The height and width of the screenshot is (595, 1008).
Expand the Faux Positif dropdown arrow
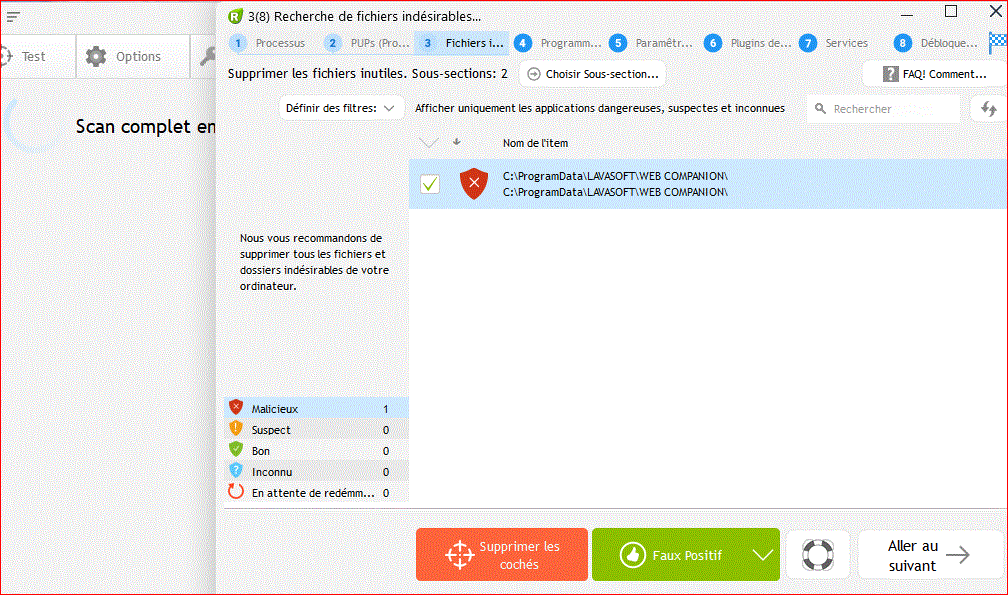click(x=763, y=555)
